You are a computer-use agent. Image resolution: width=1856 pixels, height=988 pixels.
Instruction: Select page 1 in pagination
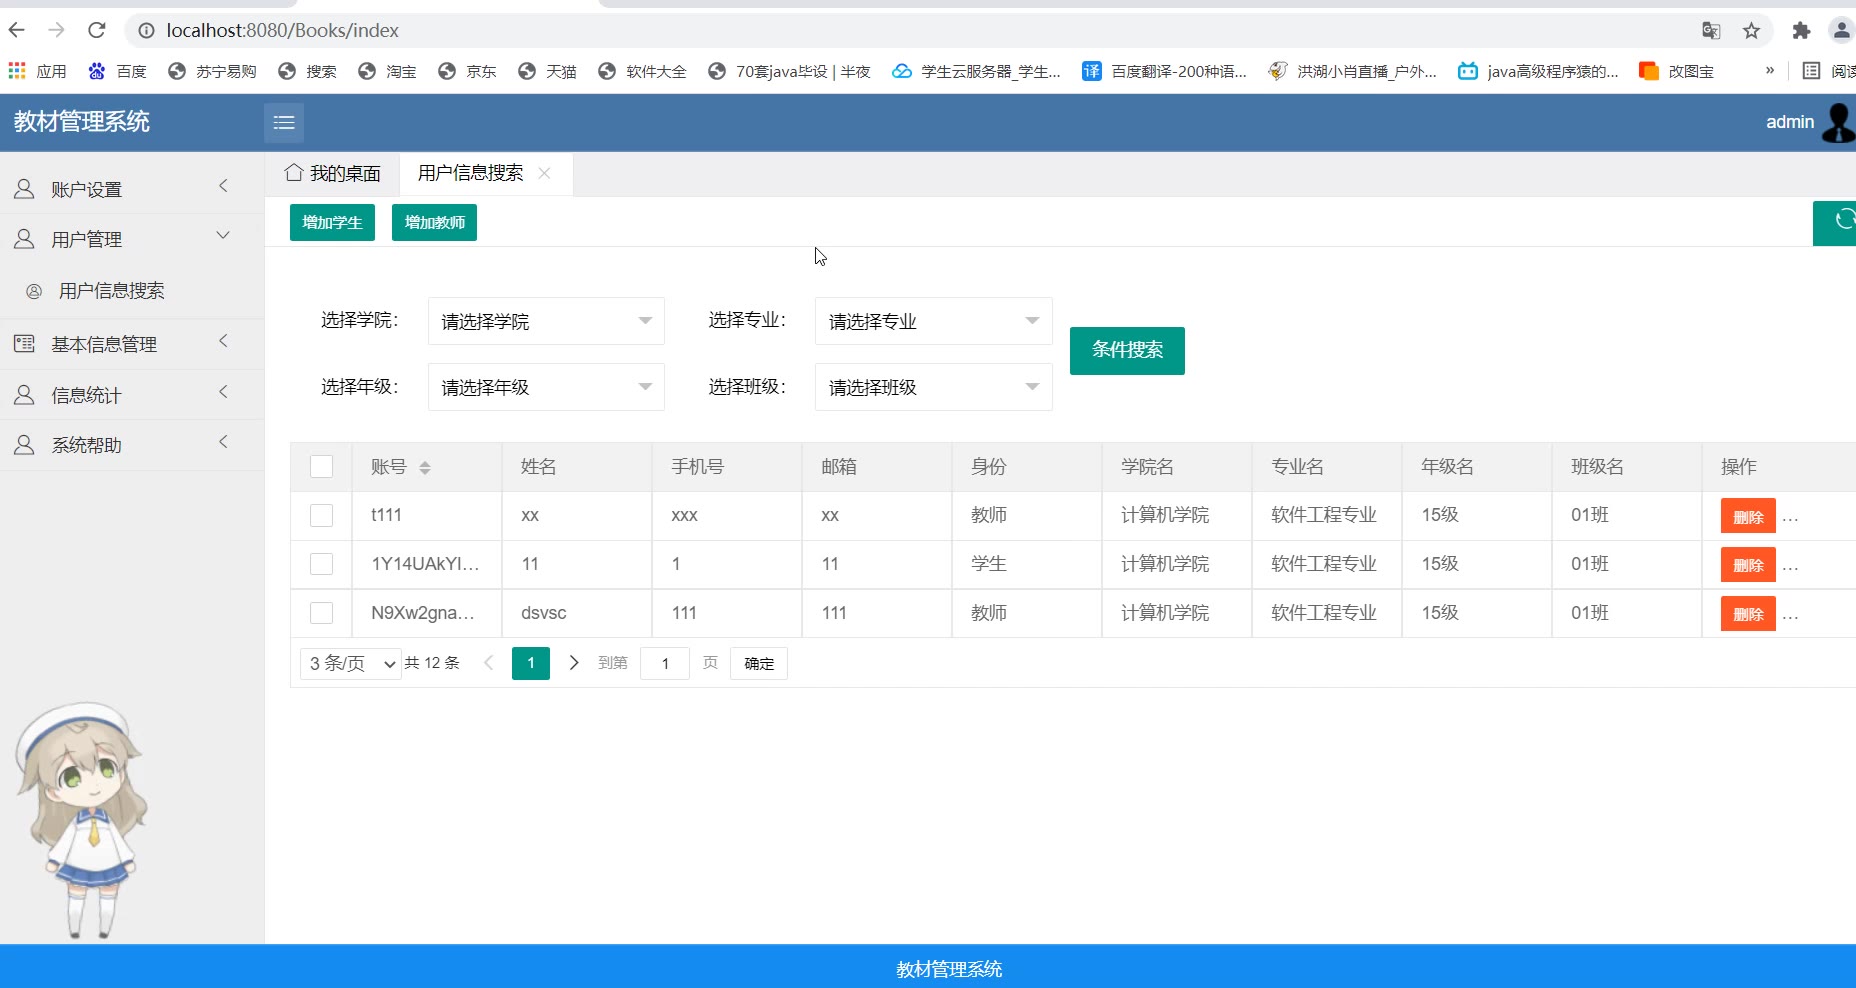click(x=531, y=663)
